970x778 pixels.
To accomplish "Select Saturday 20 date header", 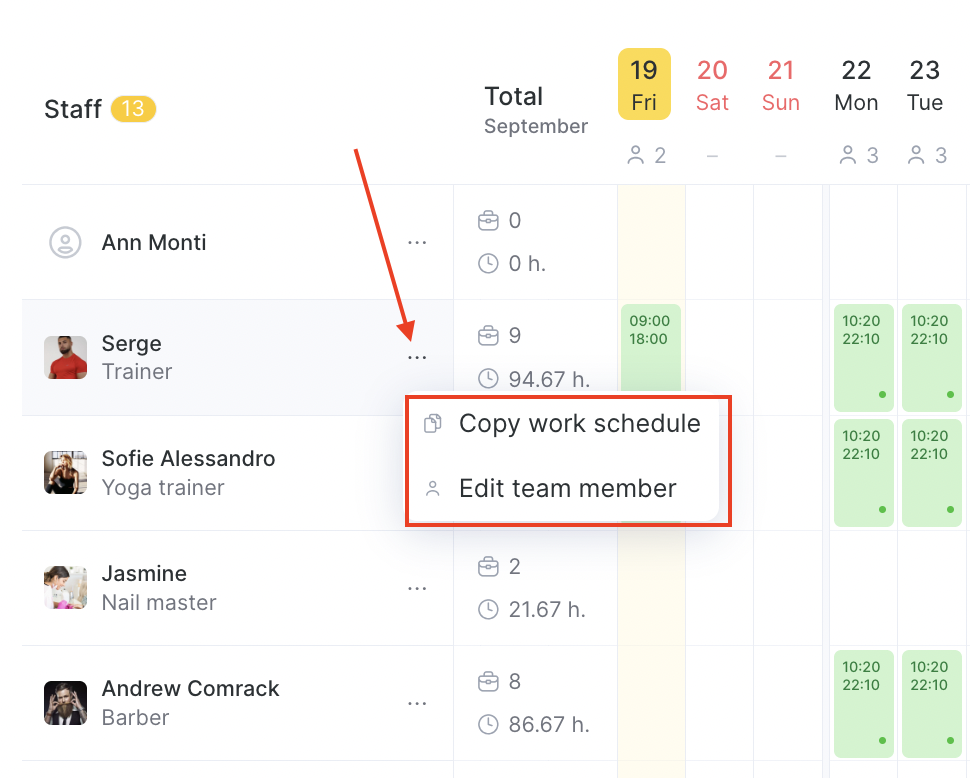I will click(x=712, y=84).
